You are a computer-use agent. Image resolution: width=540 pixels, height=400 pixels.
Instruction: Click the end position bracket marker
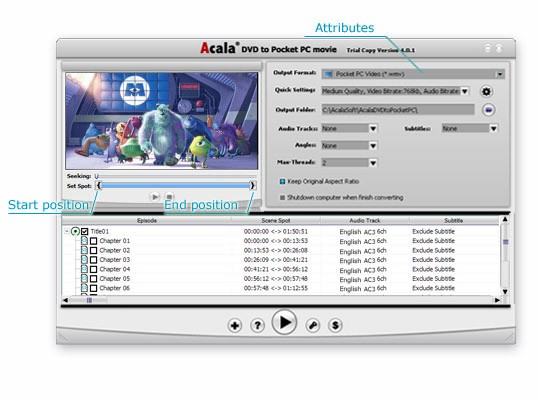(252, 186)
